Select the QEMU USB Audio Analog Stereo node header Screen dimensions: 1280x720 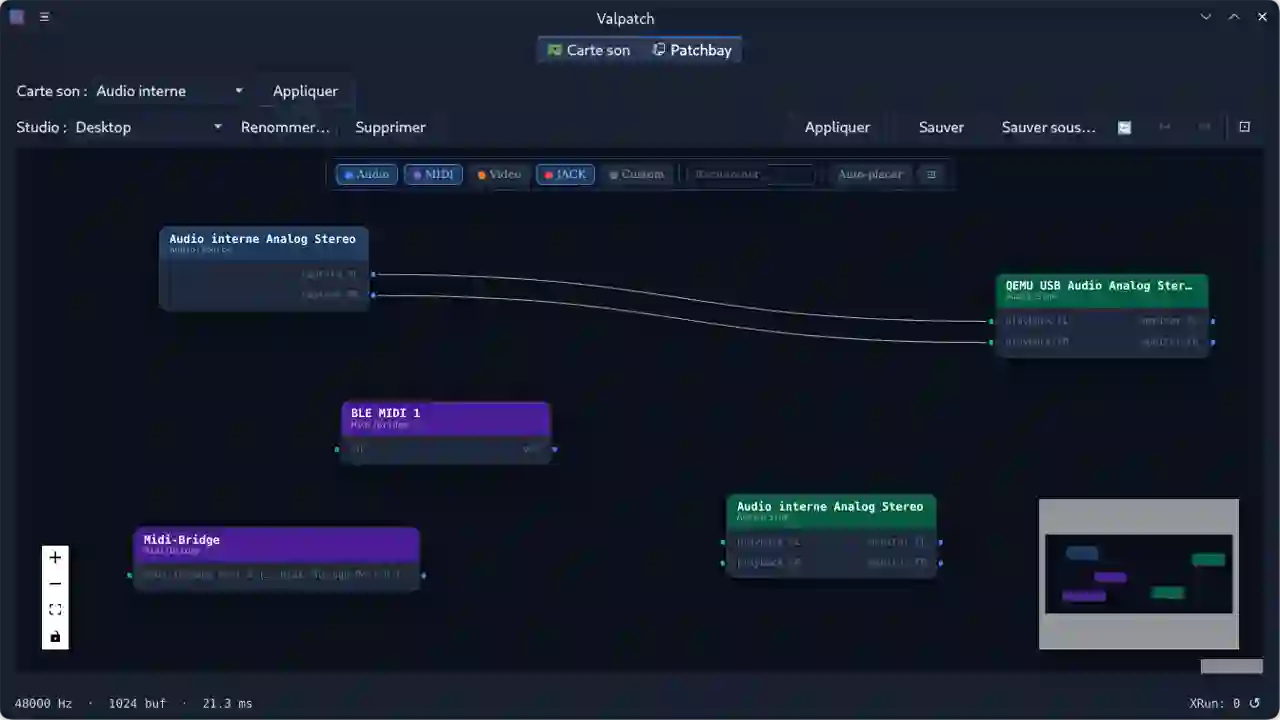tap(1102, 290)
